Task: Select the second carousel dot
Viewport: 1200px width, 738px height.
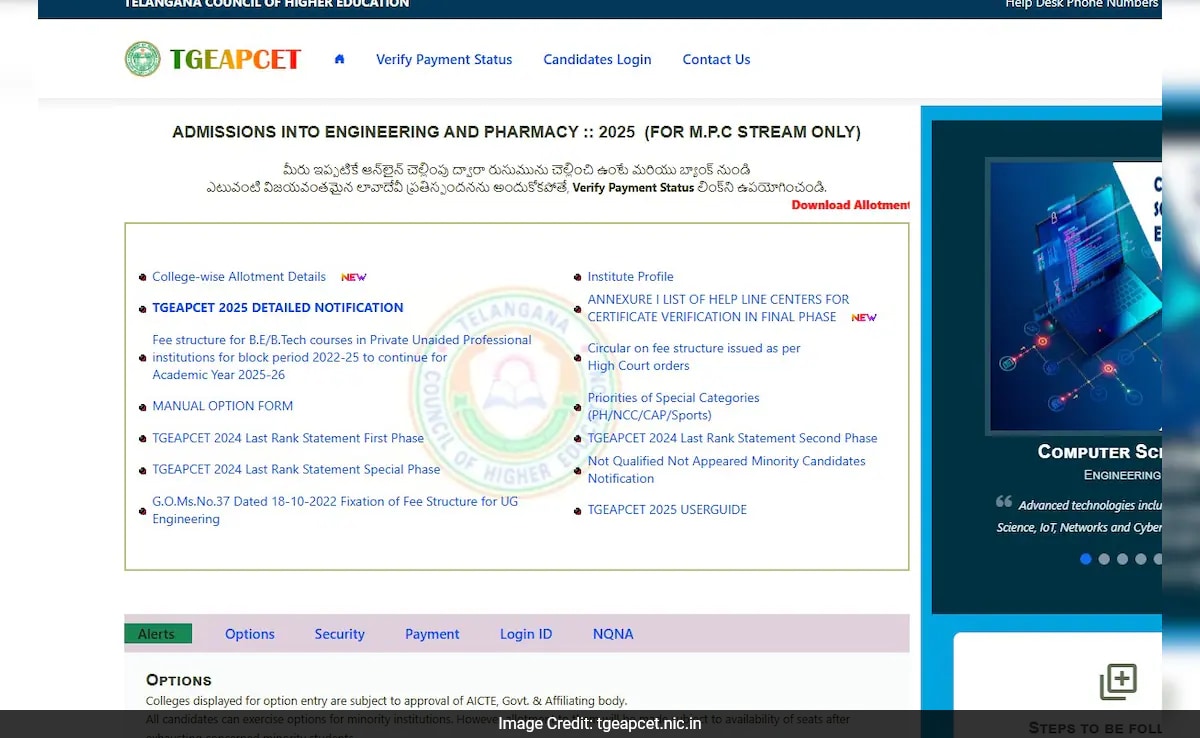Action: (1104, 559)
